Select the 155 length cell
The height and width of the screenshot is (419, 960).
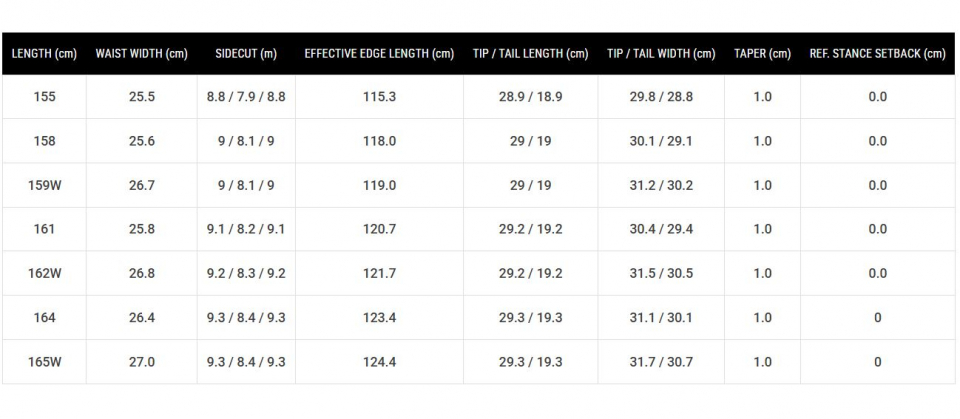[44, 97]
